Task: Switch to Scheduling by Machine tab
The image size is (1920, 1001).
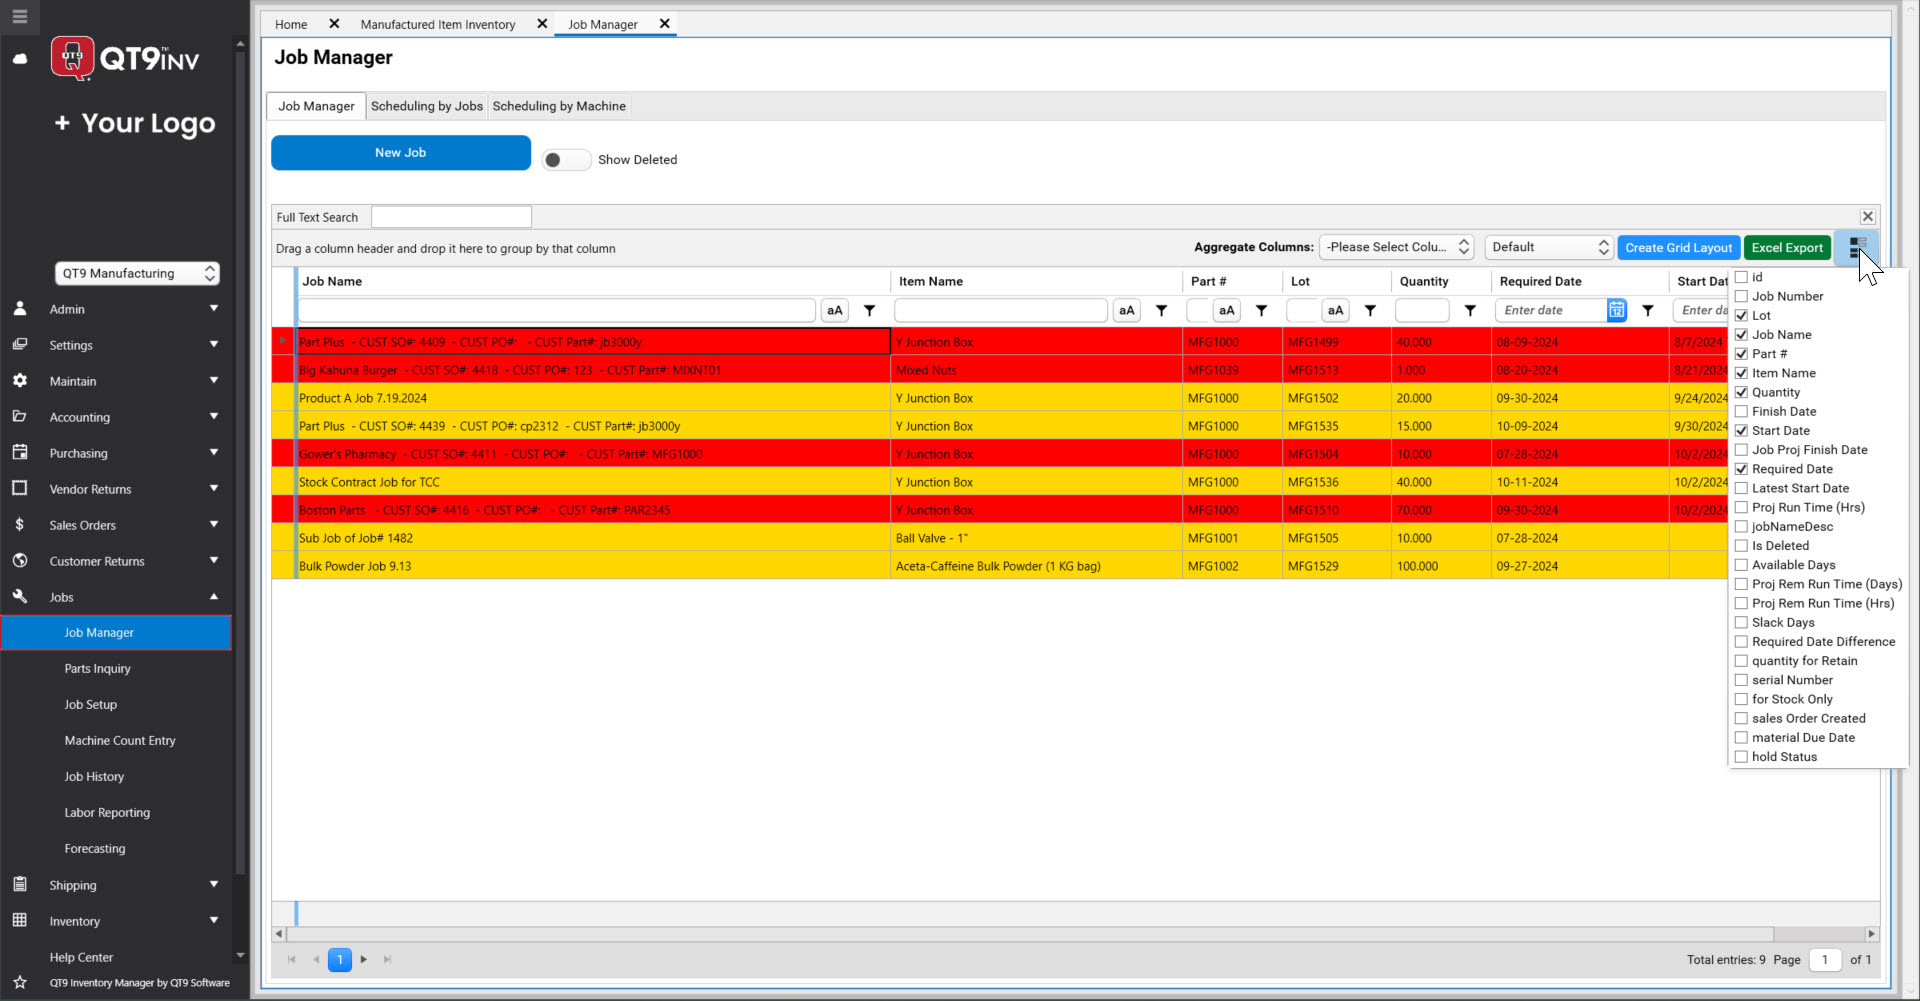Action: [x=558, y=106]
